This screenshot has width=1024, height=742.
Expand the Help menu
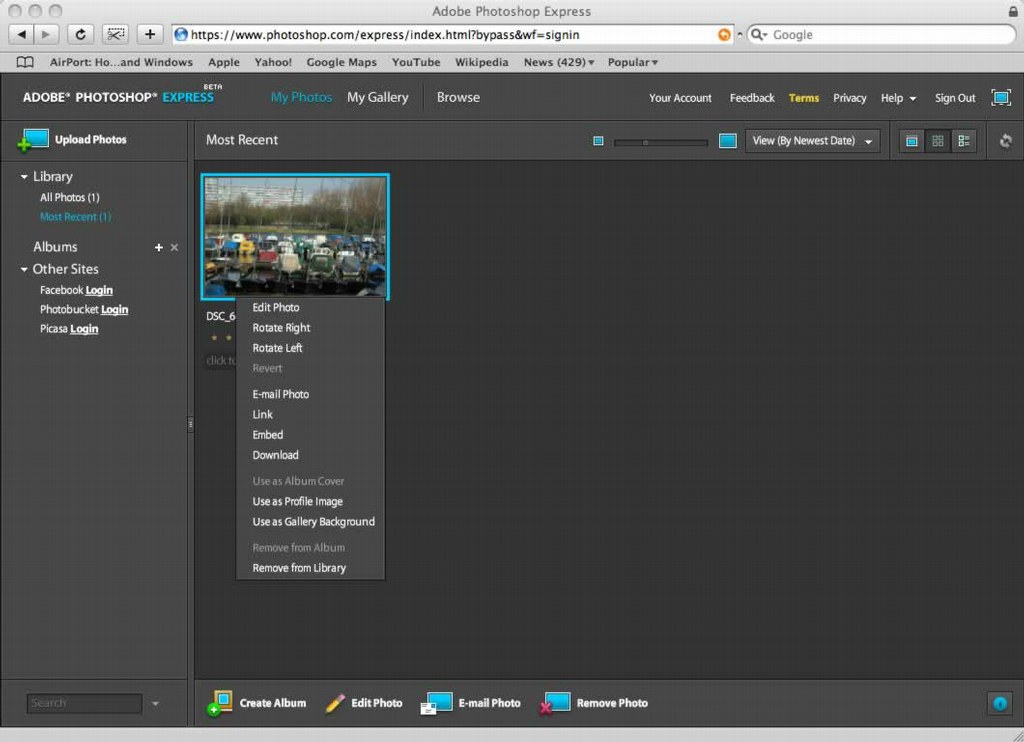coord(898,98)
